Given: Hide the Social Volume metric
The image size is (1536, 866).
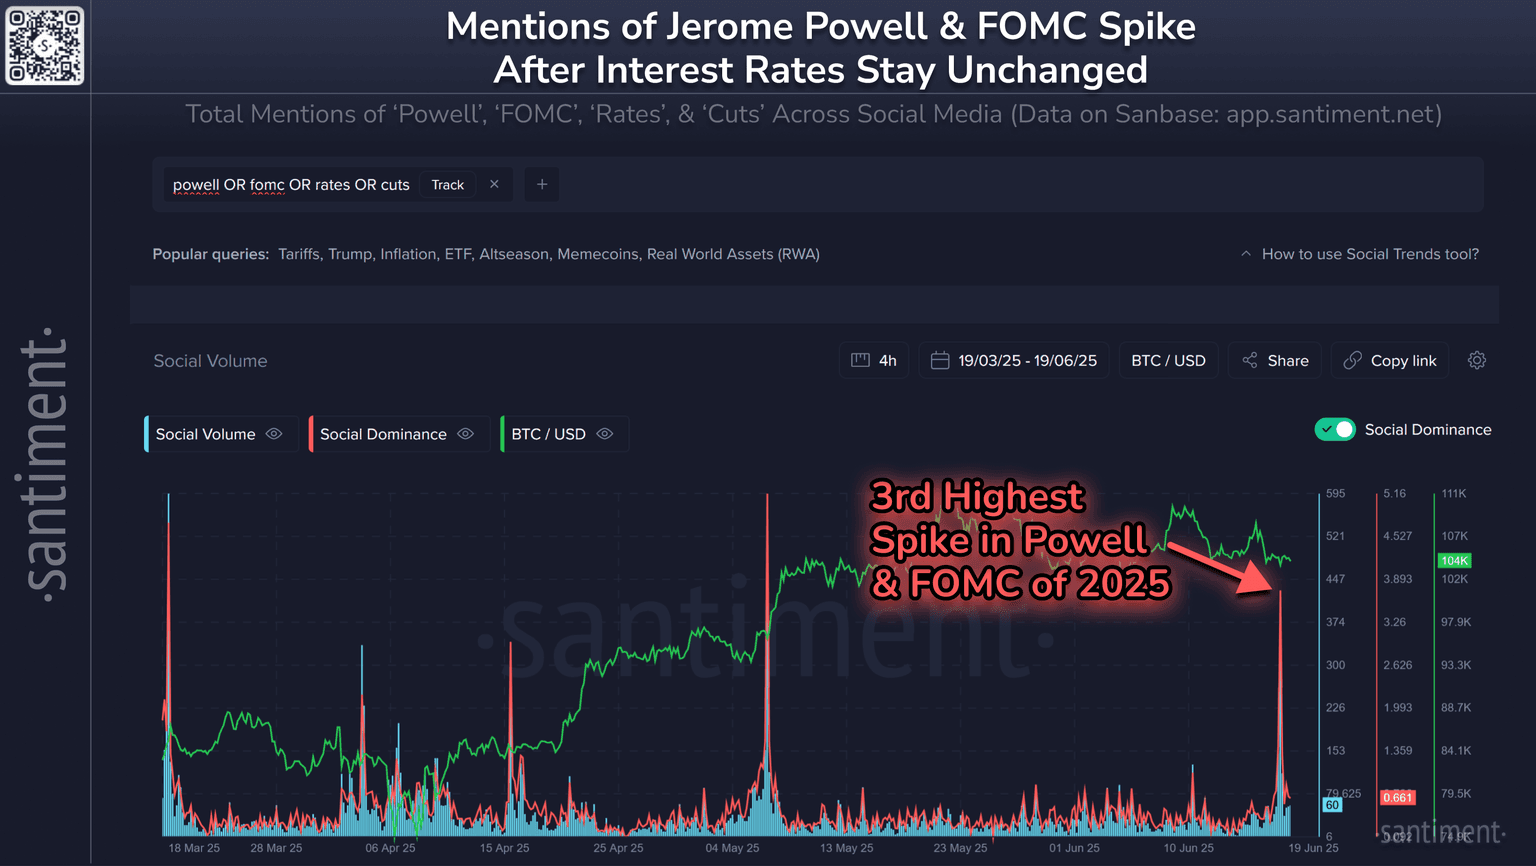Looking at the screenshot, I should click(x=274, y=434).
